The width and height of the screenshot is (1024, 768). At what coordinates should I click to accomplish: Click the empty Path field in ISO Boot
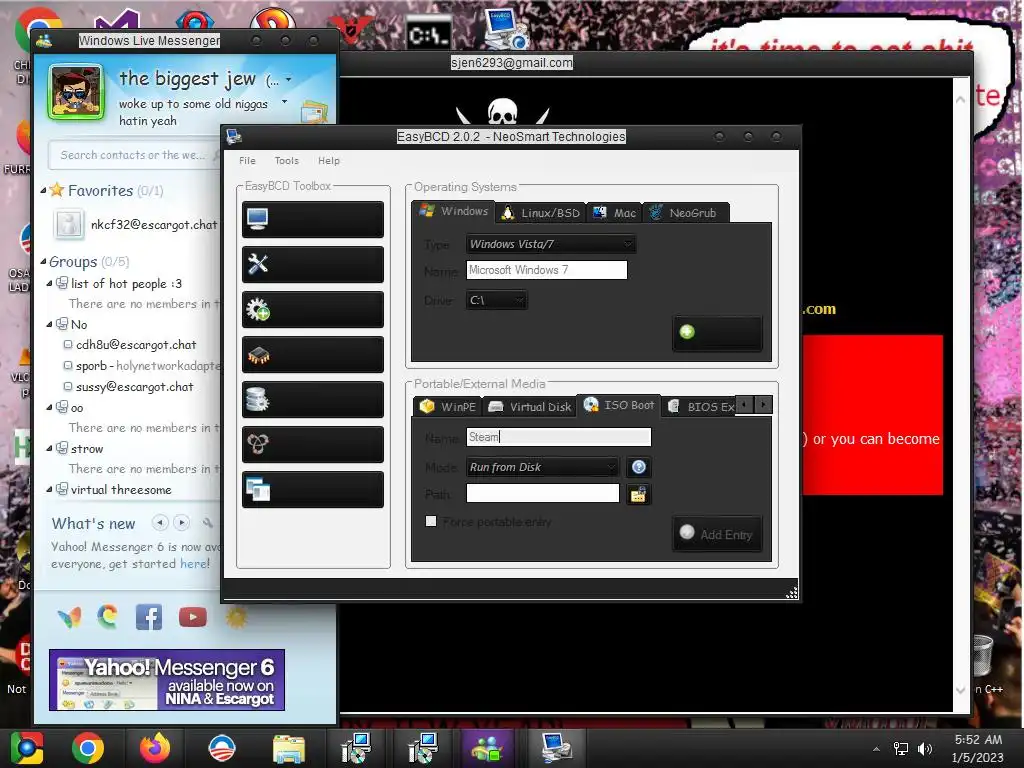543,493
